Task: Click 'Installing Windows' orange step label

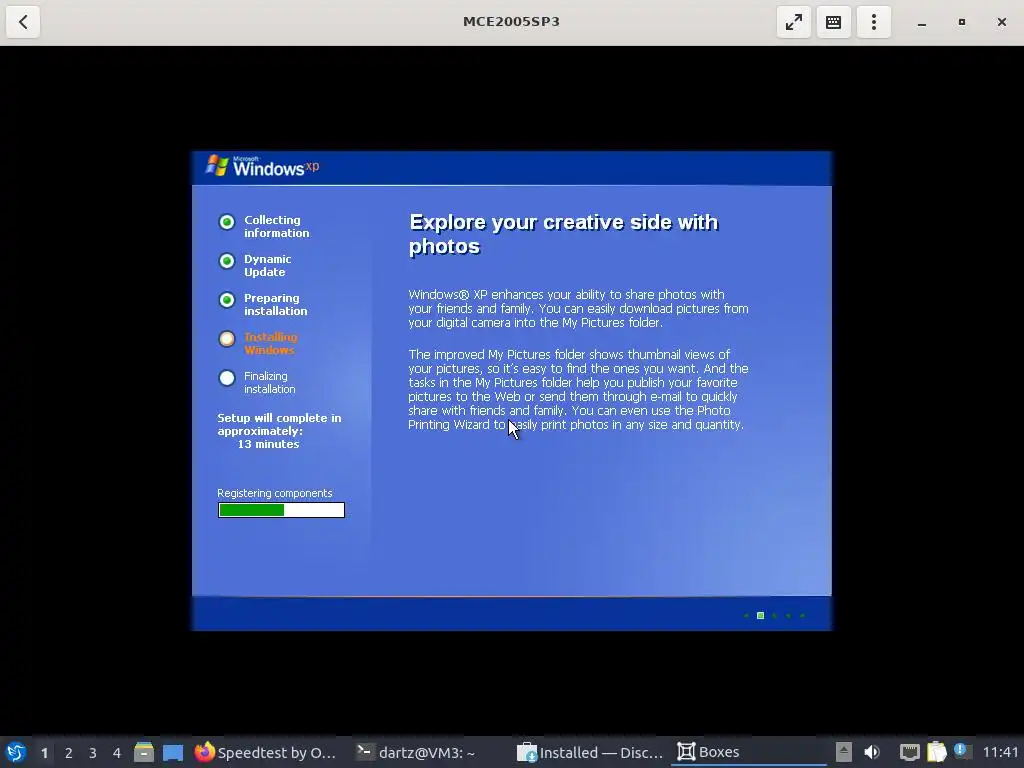Action: pyautogui.click(x=270, y=344)
